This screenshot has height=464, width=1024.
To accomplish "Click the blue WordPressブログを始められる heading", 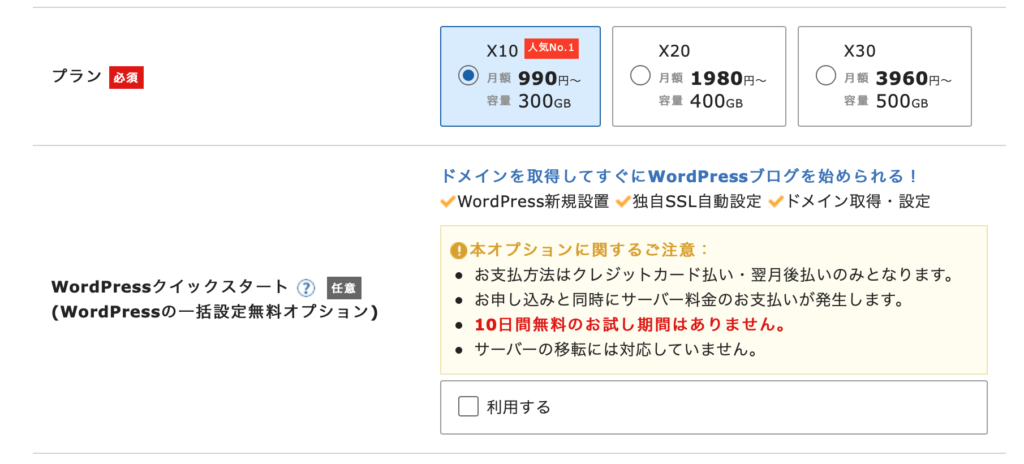I will coord(680,176).
